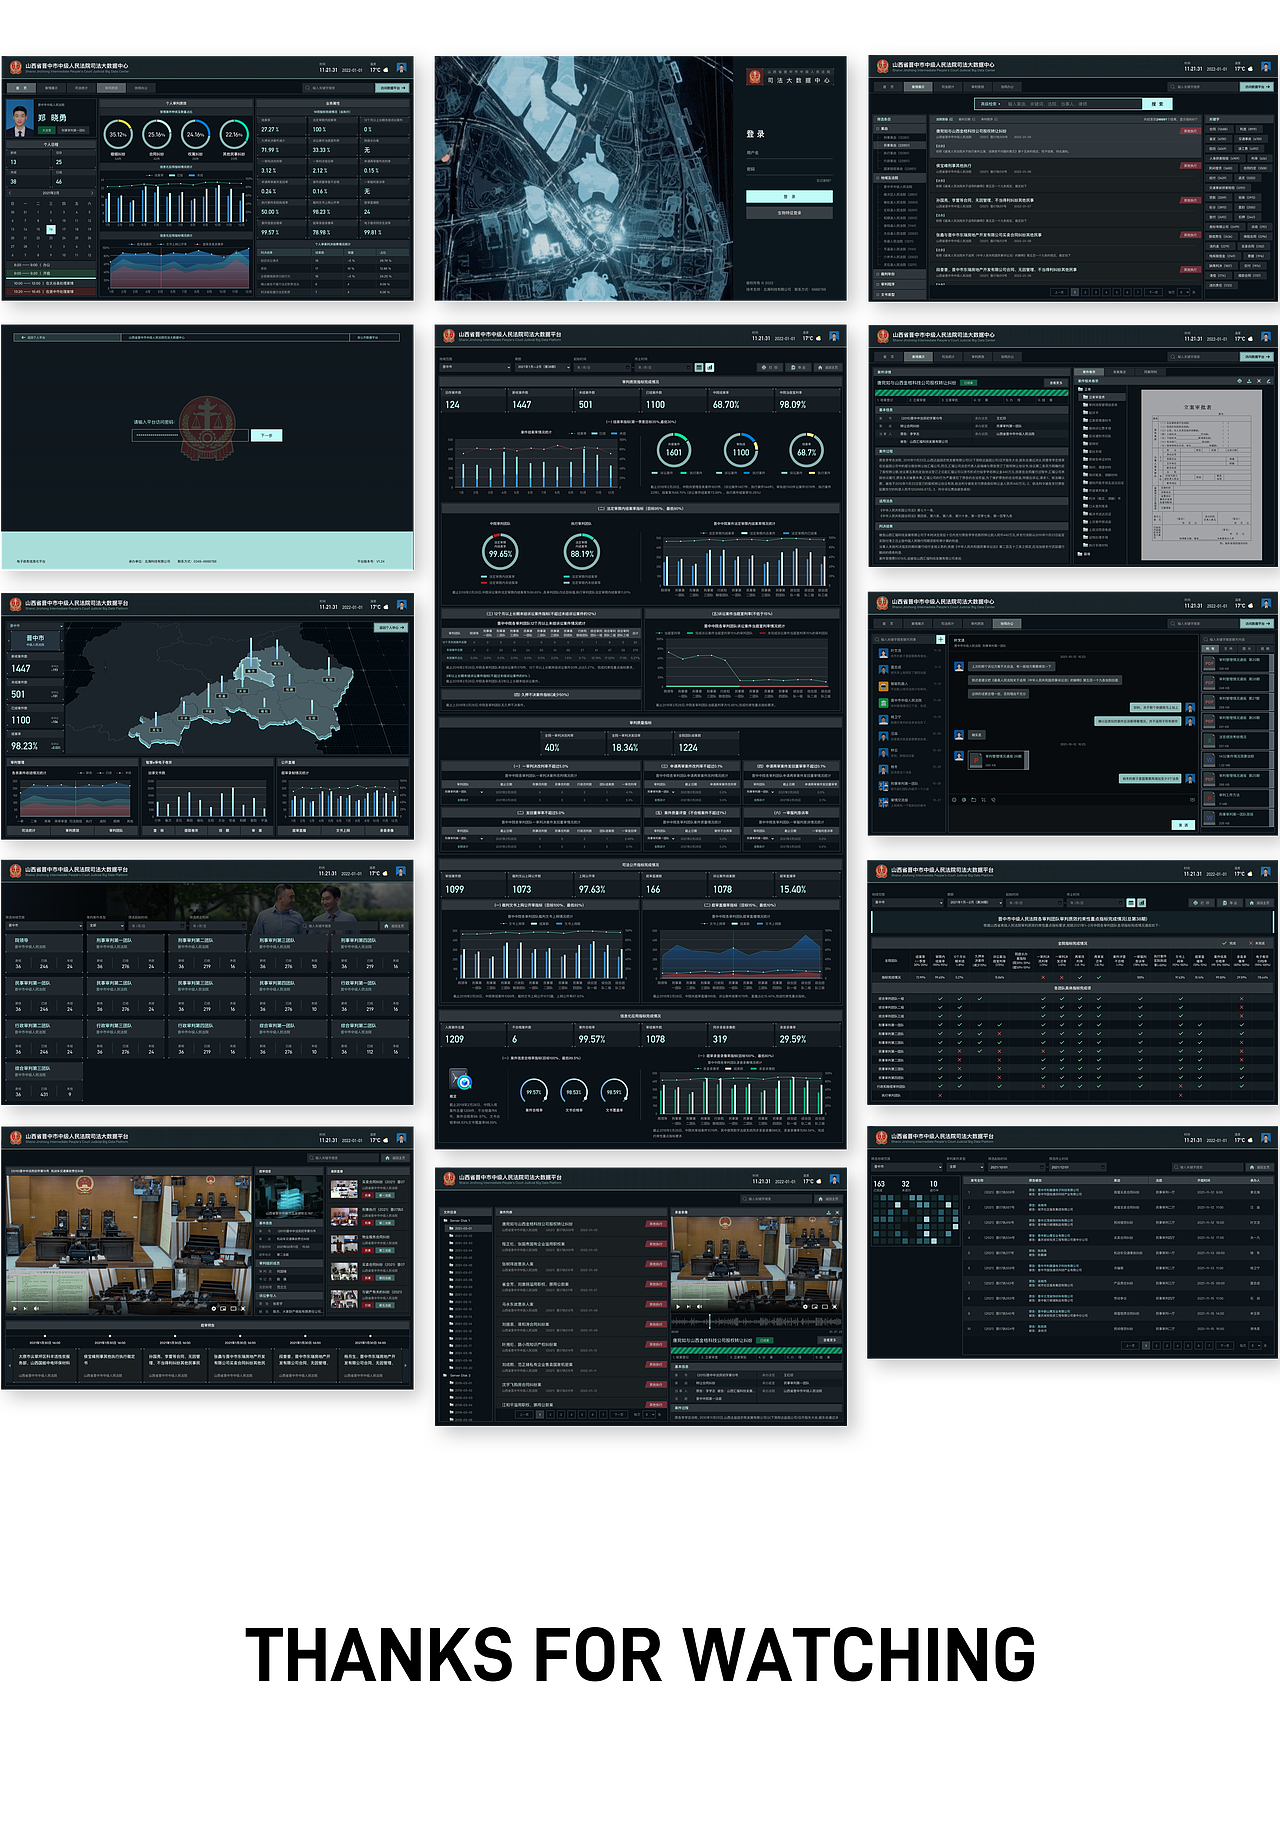Click the 搜索 button on the case search screen
The height and width of the screenshot is (1842, 1280).
click(x=1158, y=104)
